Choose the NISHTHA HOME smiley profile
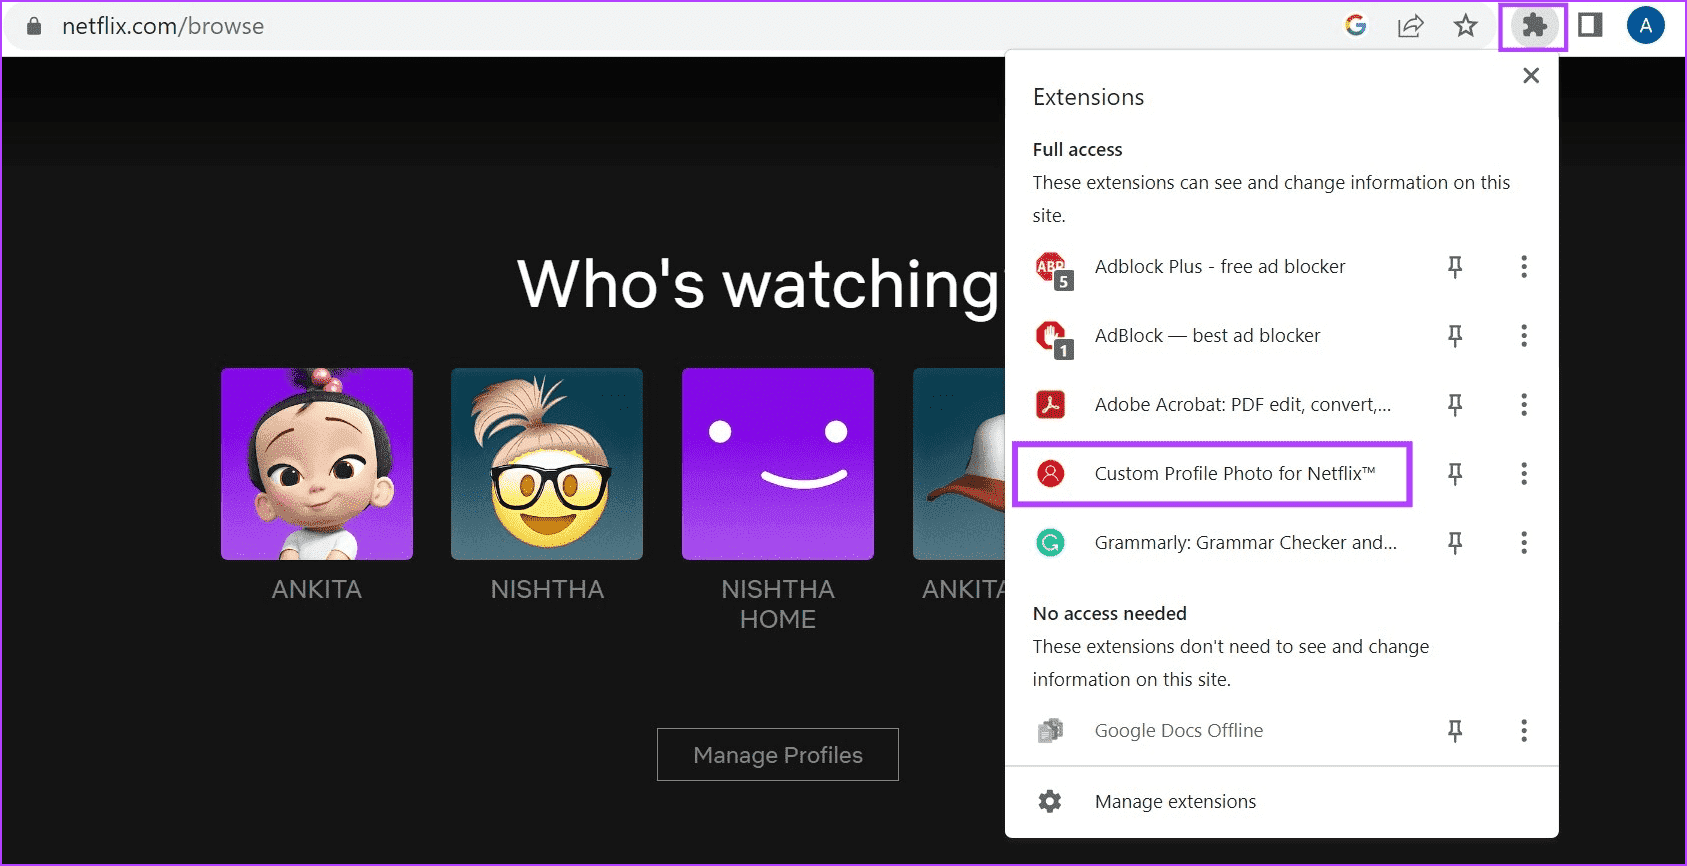 coord(778,464)
